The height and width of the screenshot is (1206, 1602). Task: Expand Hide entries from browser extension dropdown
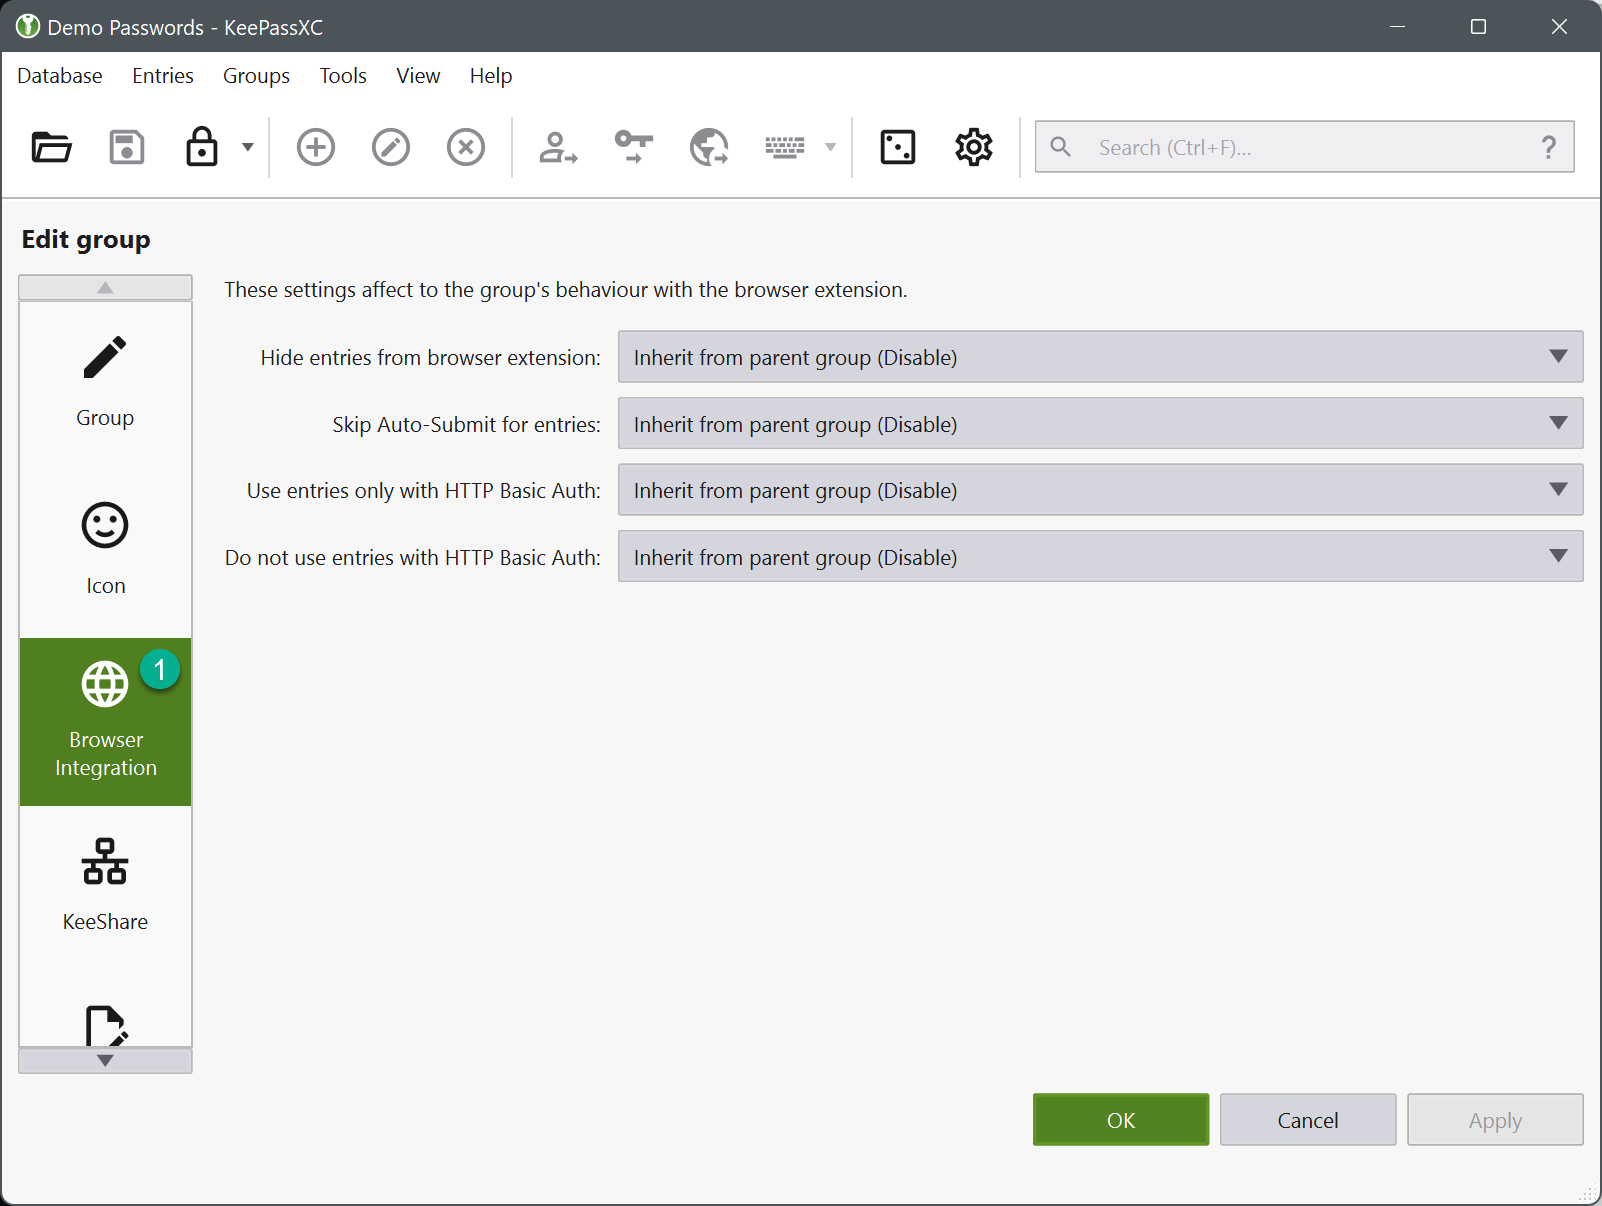tap(1100, 357)
